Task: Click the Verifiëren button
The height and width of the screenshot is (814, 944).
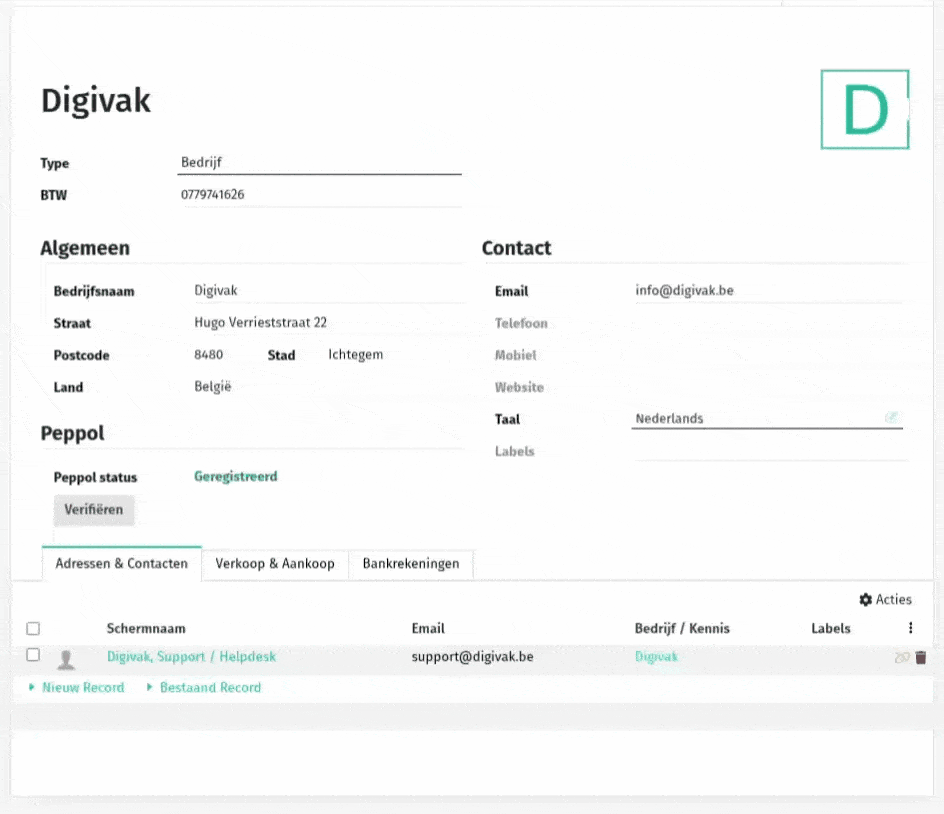Action: click(94, 509)
